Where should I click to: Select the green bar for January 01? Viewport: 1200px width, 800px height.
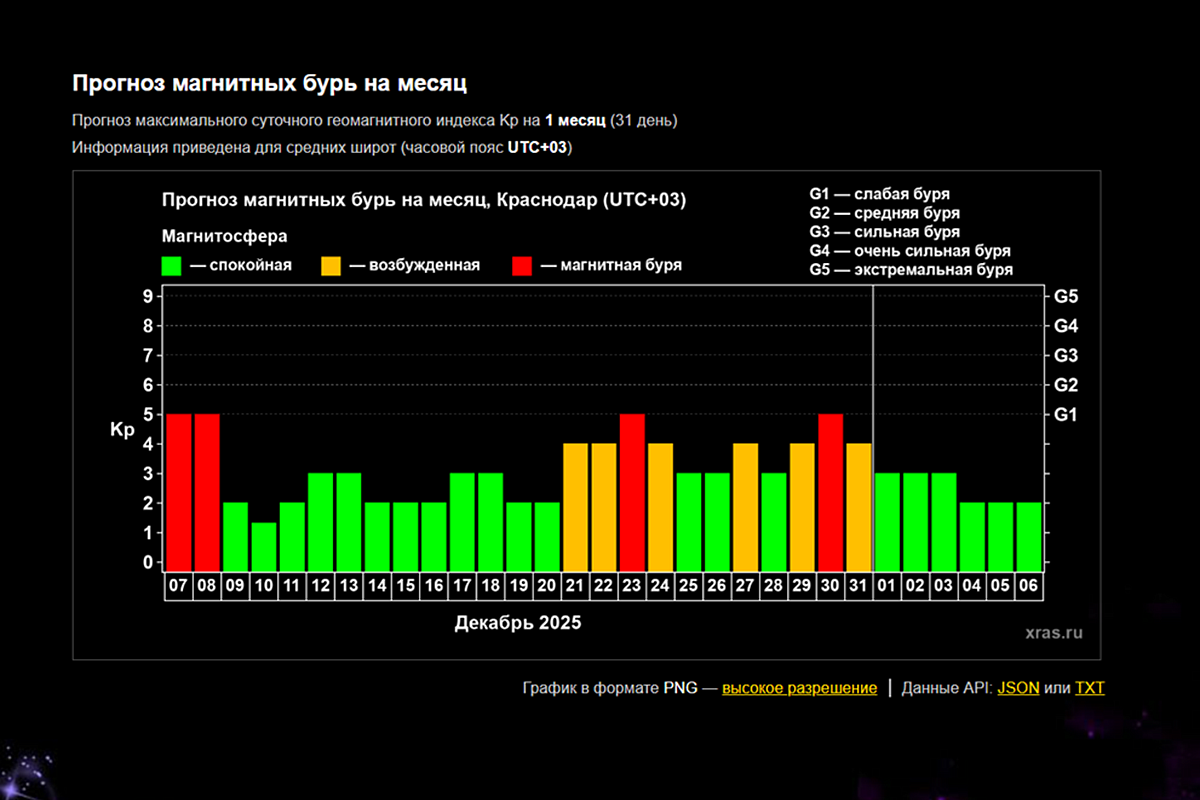[888, 522]
